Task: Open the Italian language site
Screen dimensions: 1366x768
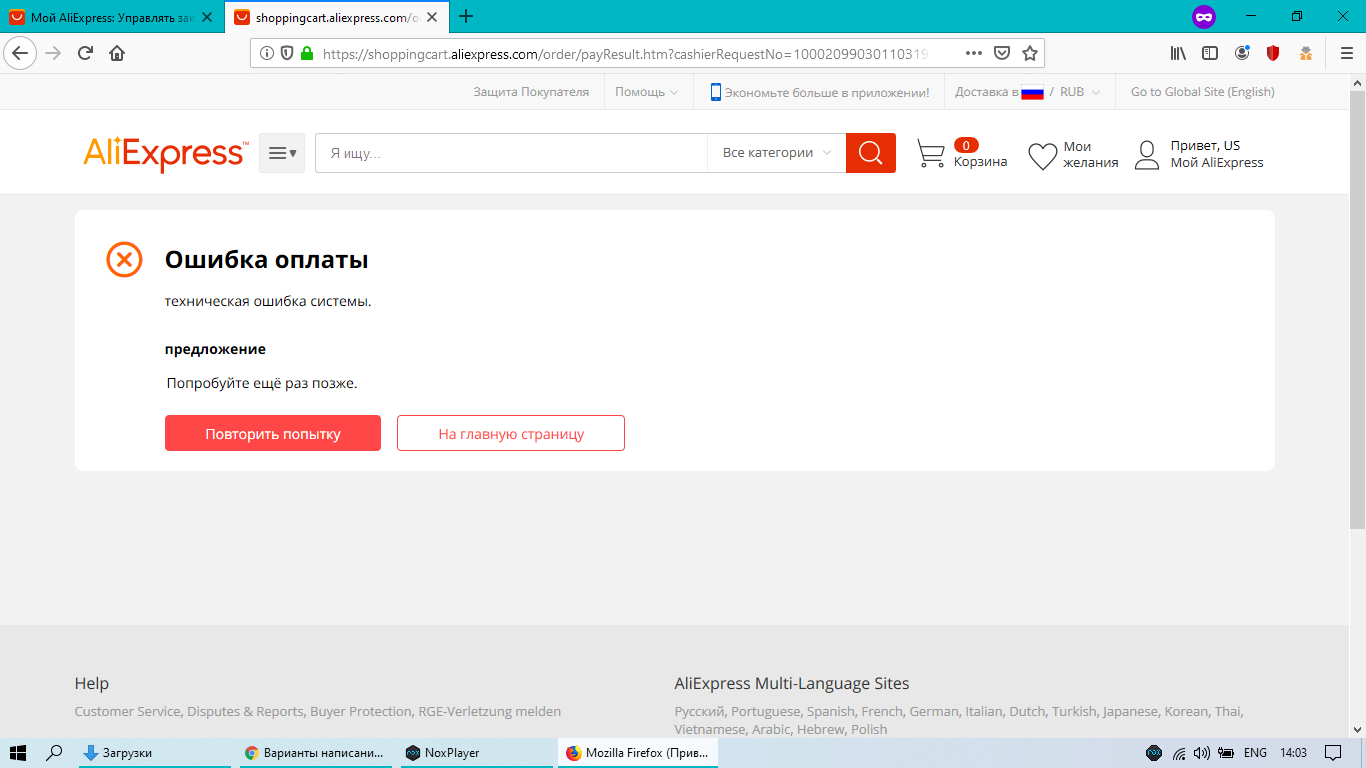Action: pos(984,712)
